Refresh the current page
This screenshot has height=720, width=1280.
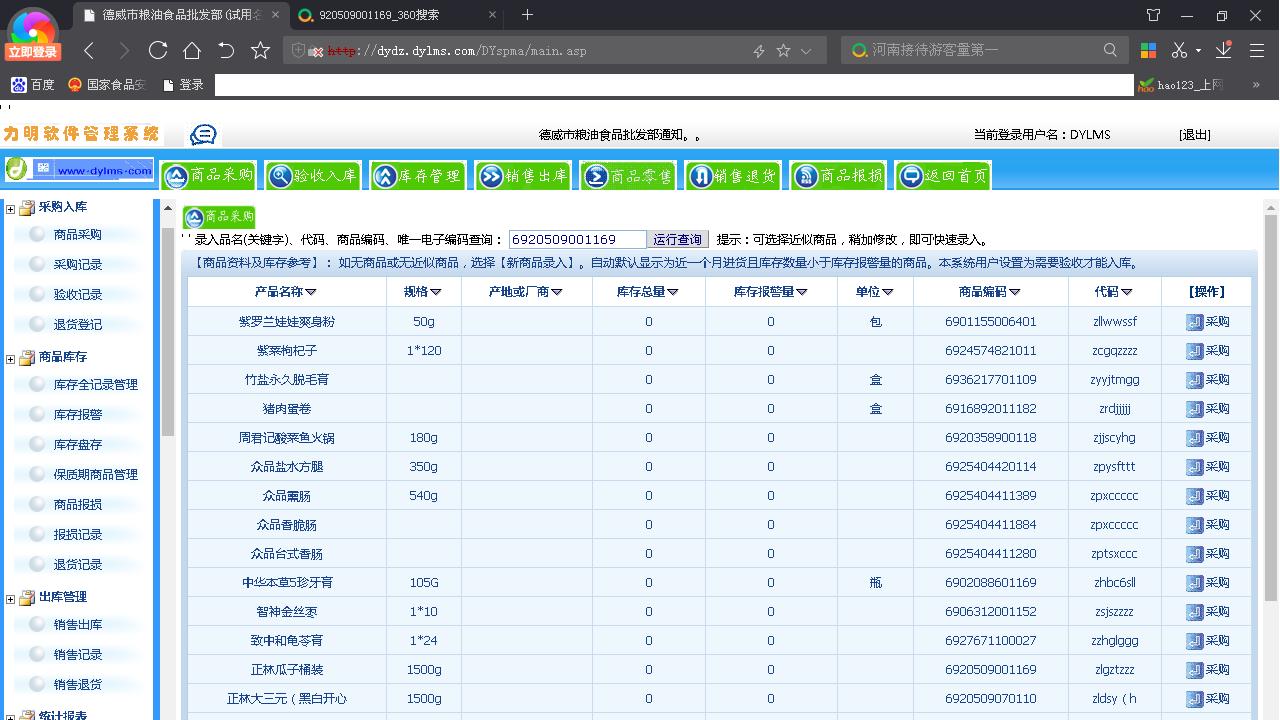(x=159, y=48)
